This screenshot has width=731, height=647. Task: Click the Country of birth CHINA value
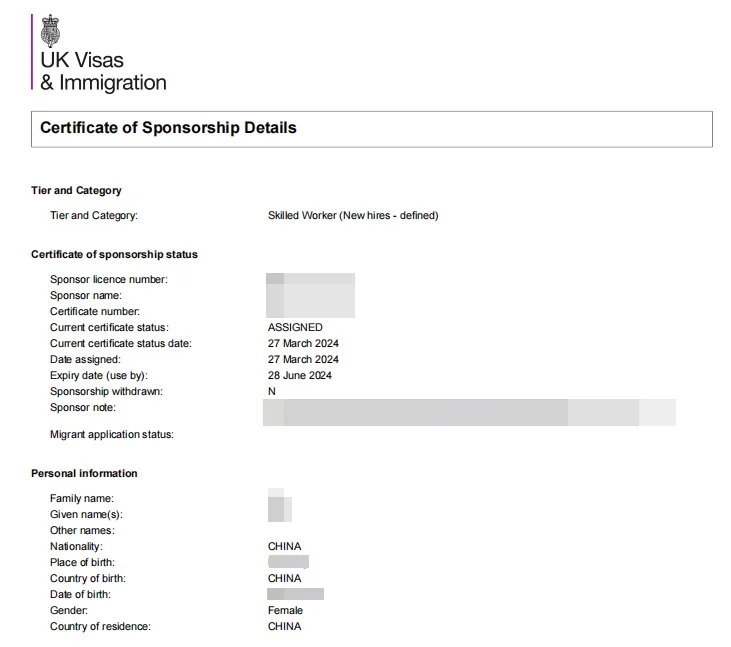coord(284,578)
